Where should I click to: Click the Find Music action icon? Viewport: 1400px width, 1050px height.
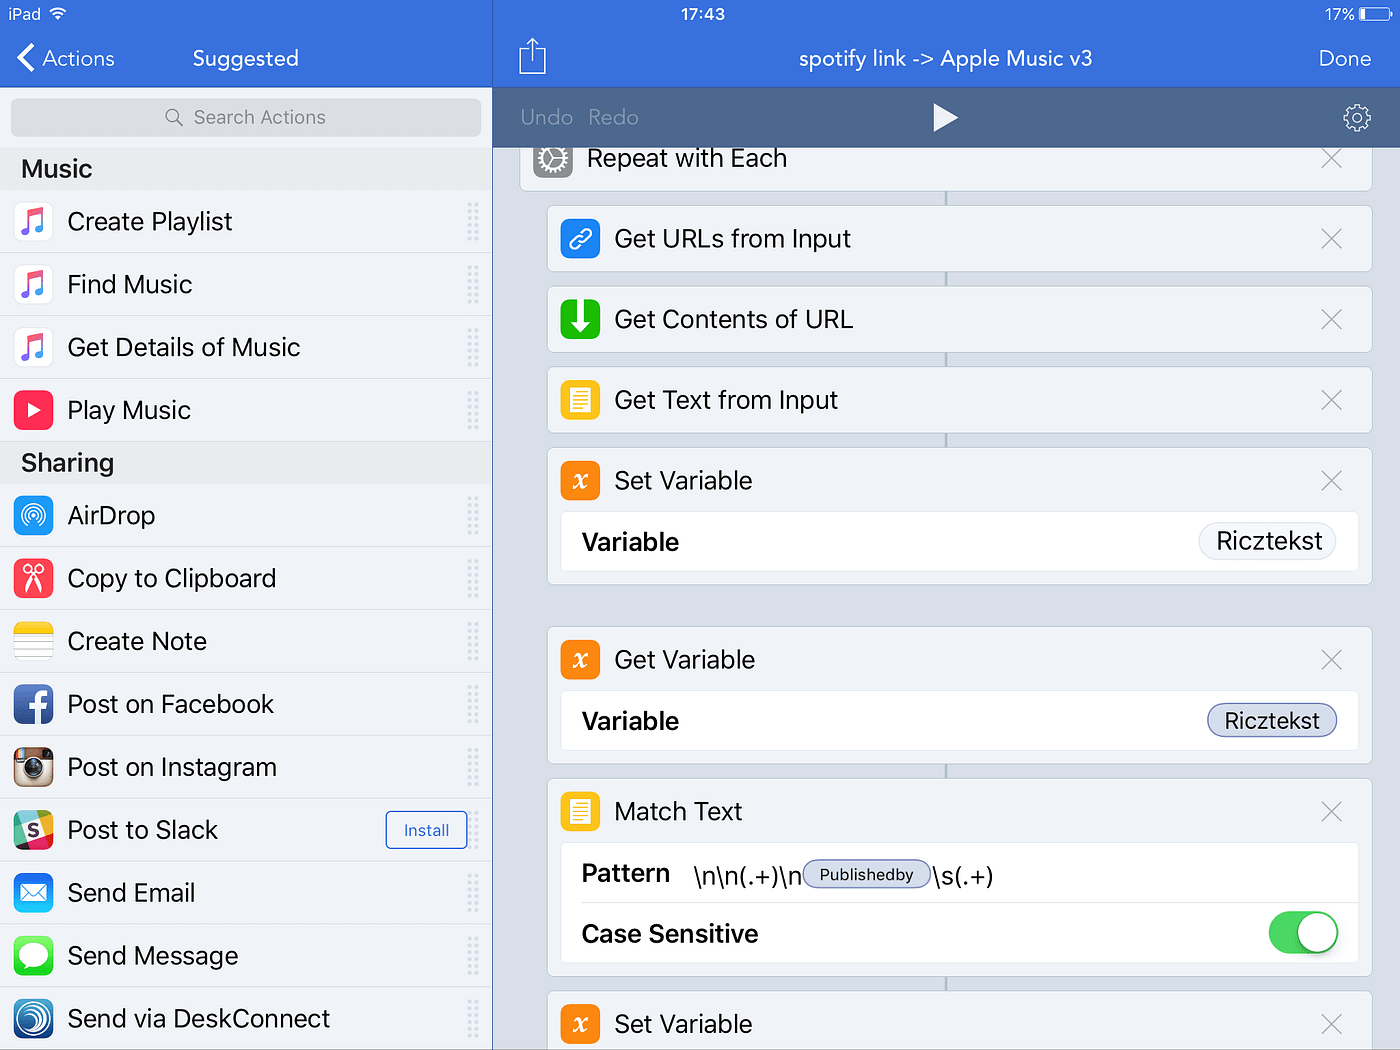pyautogui.click(x=33, y=284)
